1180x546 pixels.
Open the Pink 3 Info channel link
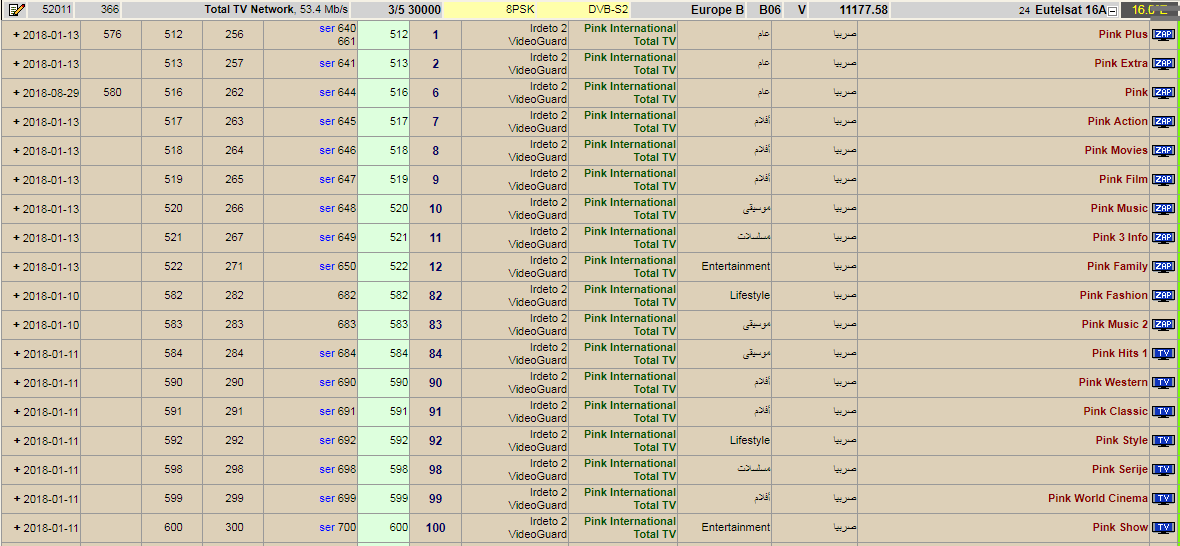coord(1121,238)
